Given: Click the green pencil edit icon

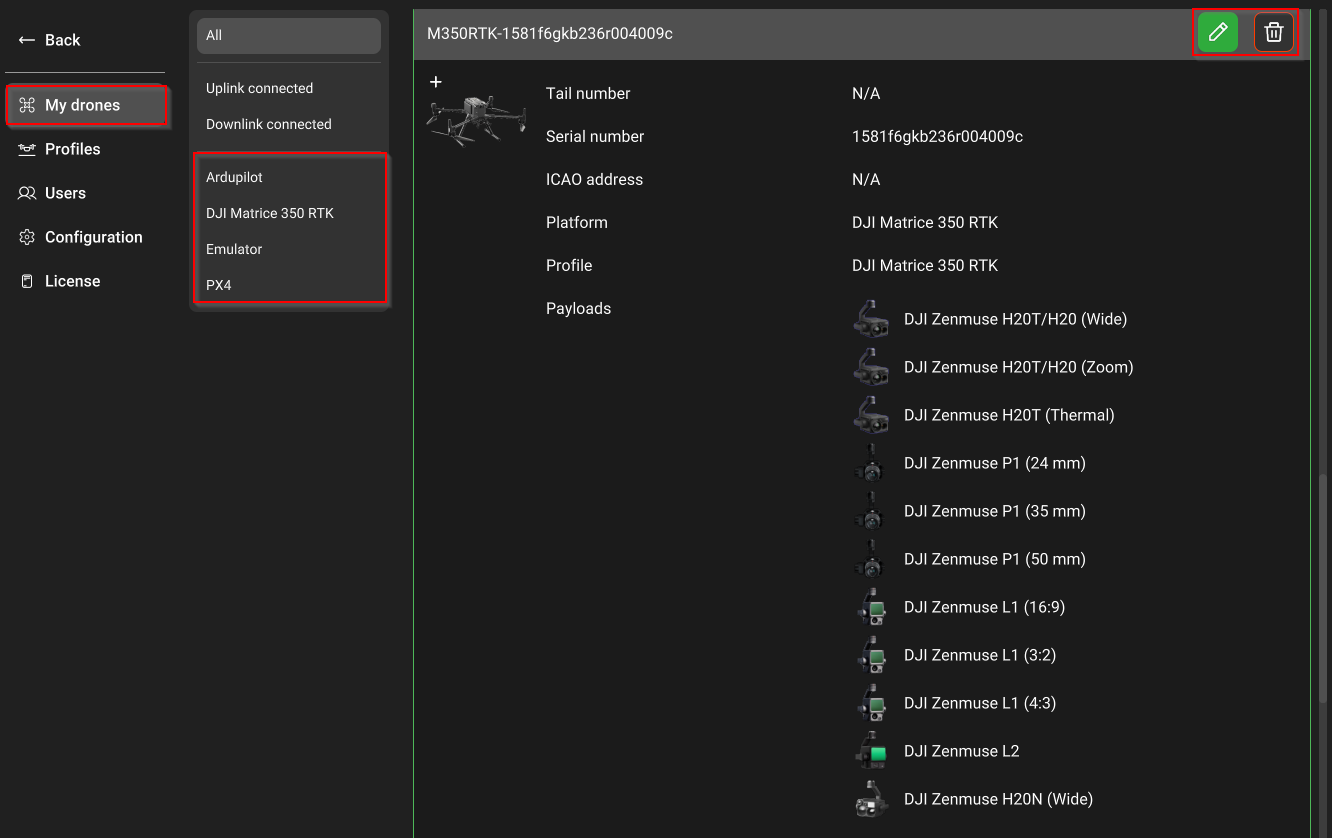Looking at the screenshot, I should tap(1217, 32).
